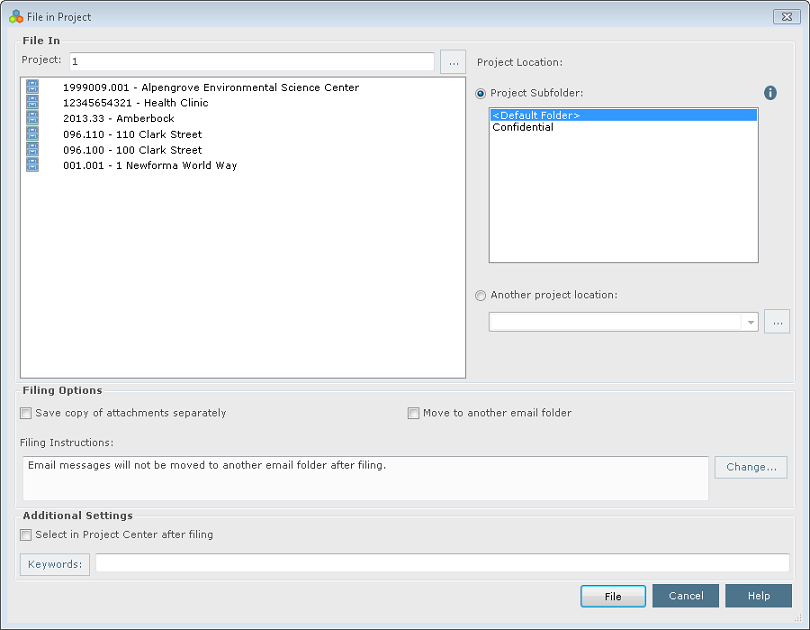Click the Health Clinic project icon
810x630 pixels.
pos(32,102)
